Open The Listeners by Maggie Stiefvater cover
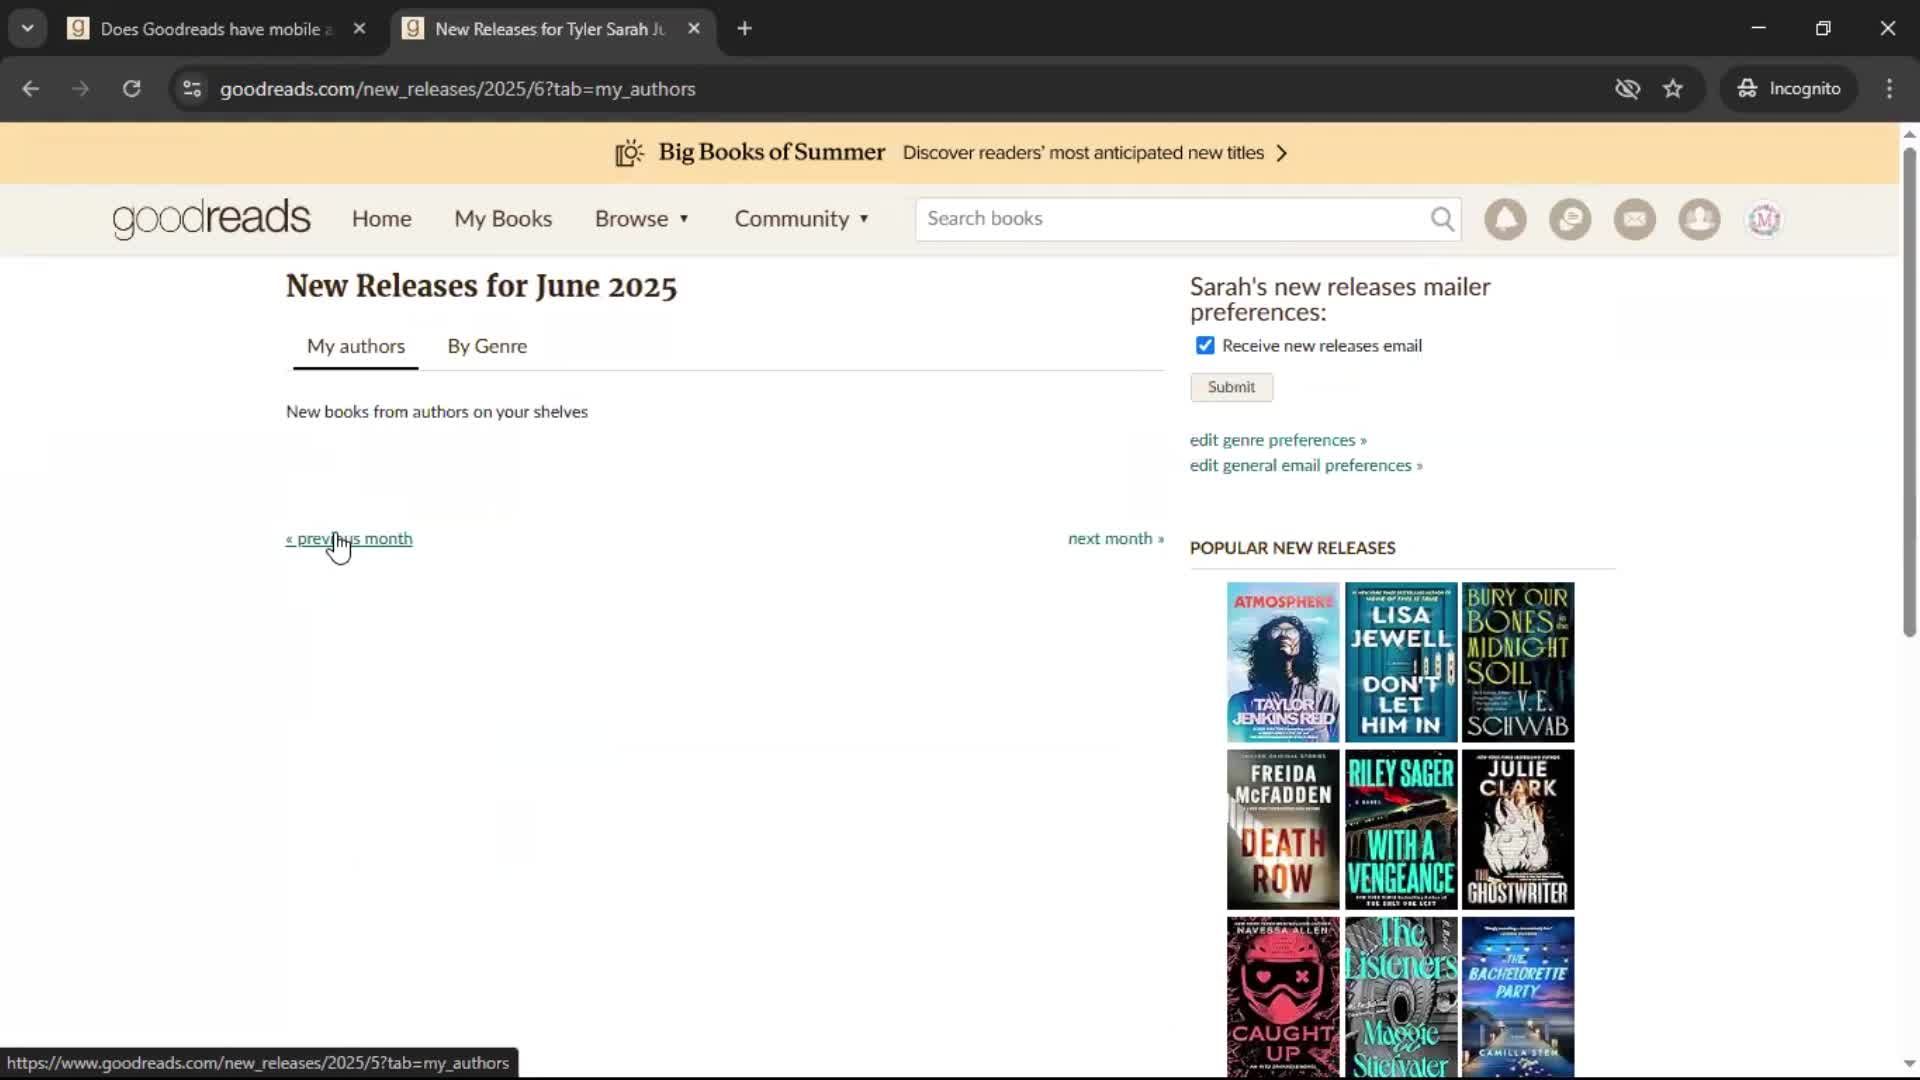Viewport: 1920px width, 1080px height. [1401, 997]
